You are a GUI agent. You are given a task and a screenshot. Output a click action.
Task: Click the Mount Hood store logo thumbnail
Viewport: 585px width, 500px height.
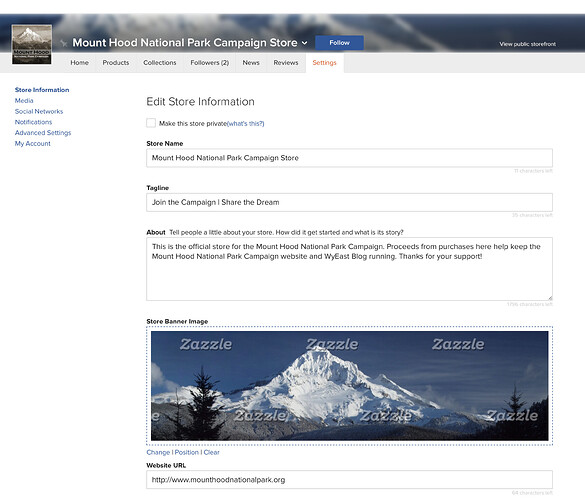click(x=32, y=44)
